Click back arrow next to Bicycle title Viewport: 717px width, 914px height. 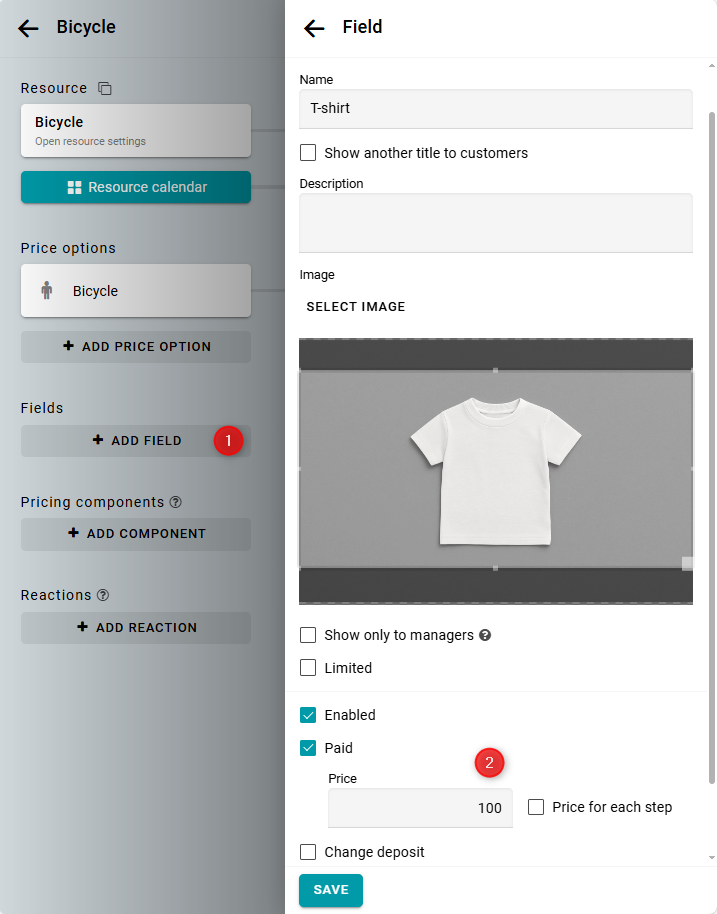click(x=28, y=28)
